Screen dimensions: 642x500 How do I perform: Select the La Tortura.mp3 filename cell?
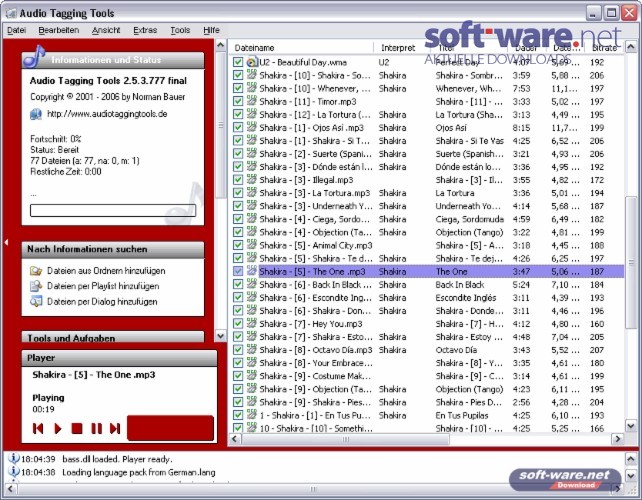(x=315, y=193)
